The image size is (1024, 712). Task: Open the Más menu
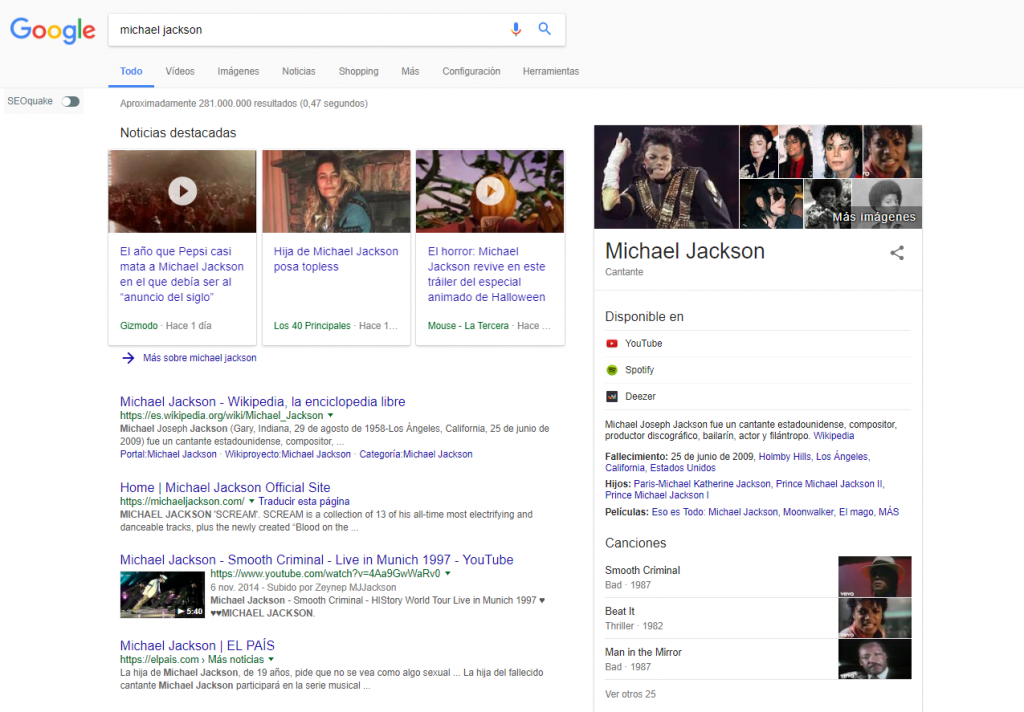(410, 71)
